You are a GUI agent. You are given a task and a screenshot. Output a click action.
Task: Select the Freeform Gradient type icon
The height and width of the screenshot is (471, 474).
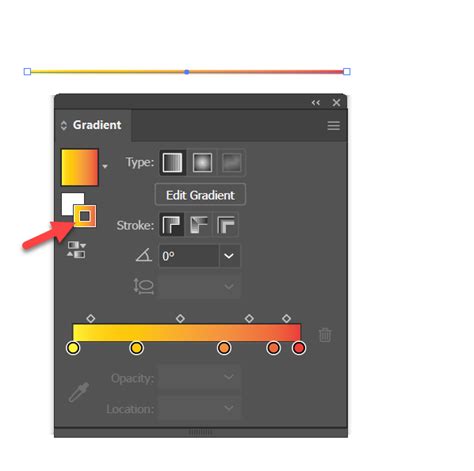tap(232, 163)
